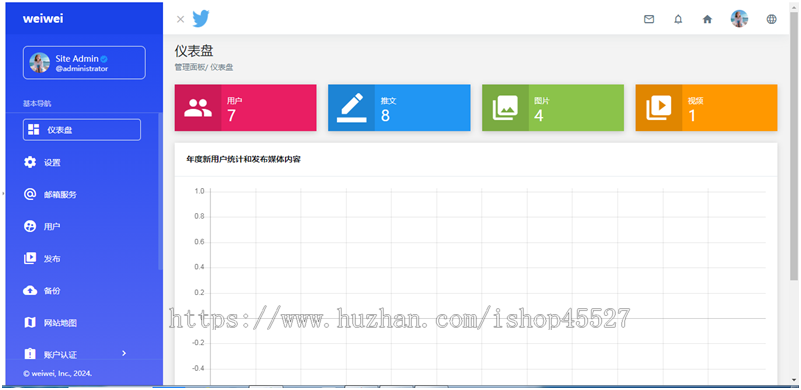
Task: Open the 用户 stat card showing 7
Action: click(246, 108)
